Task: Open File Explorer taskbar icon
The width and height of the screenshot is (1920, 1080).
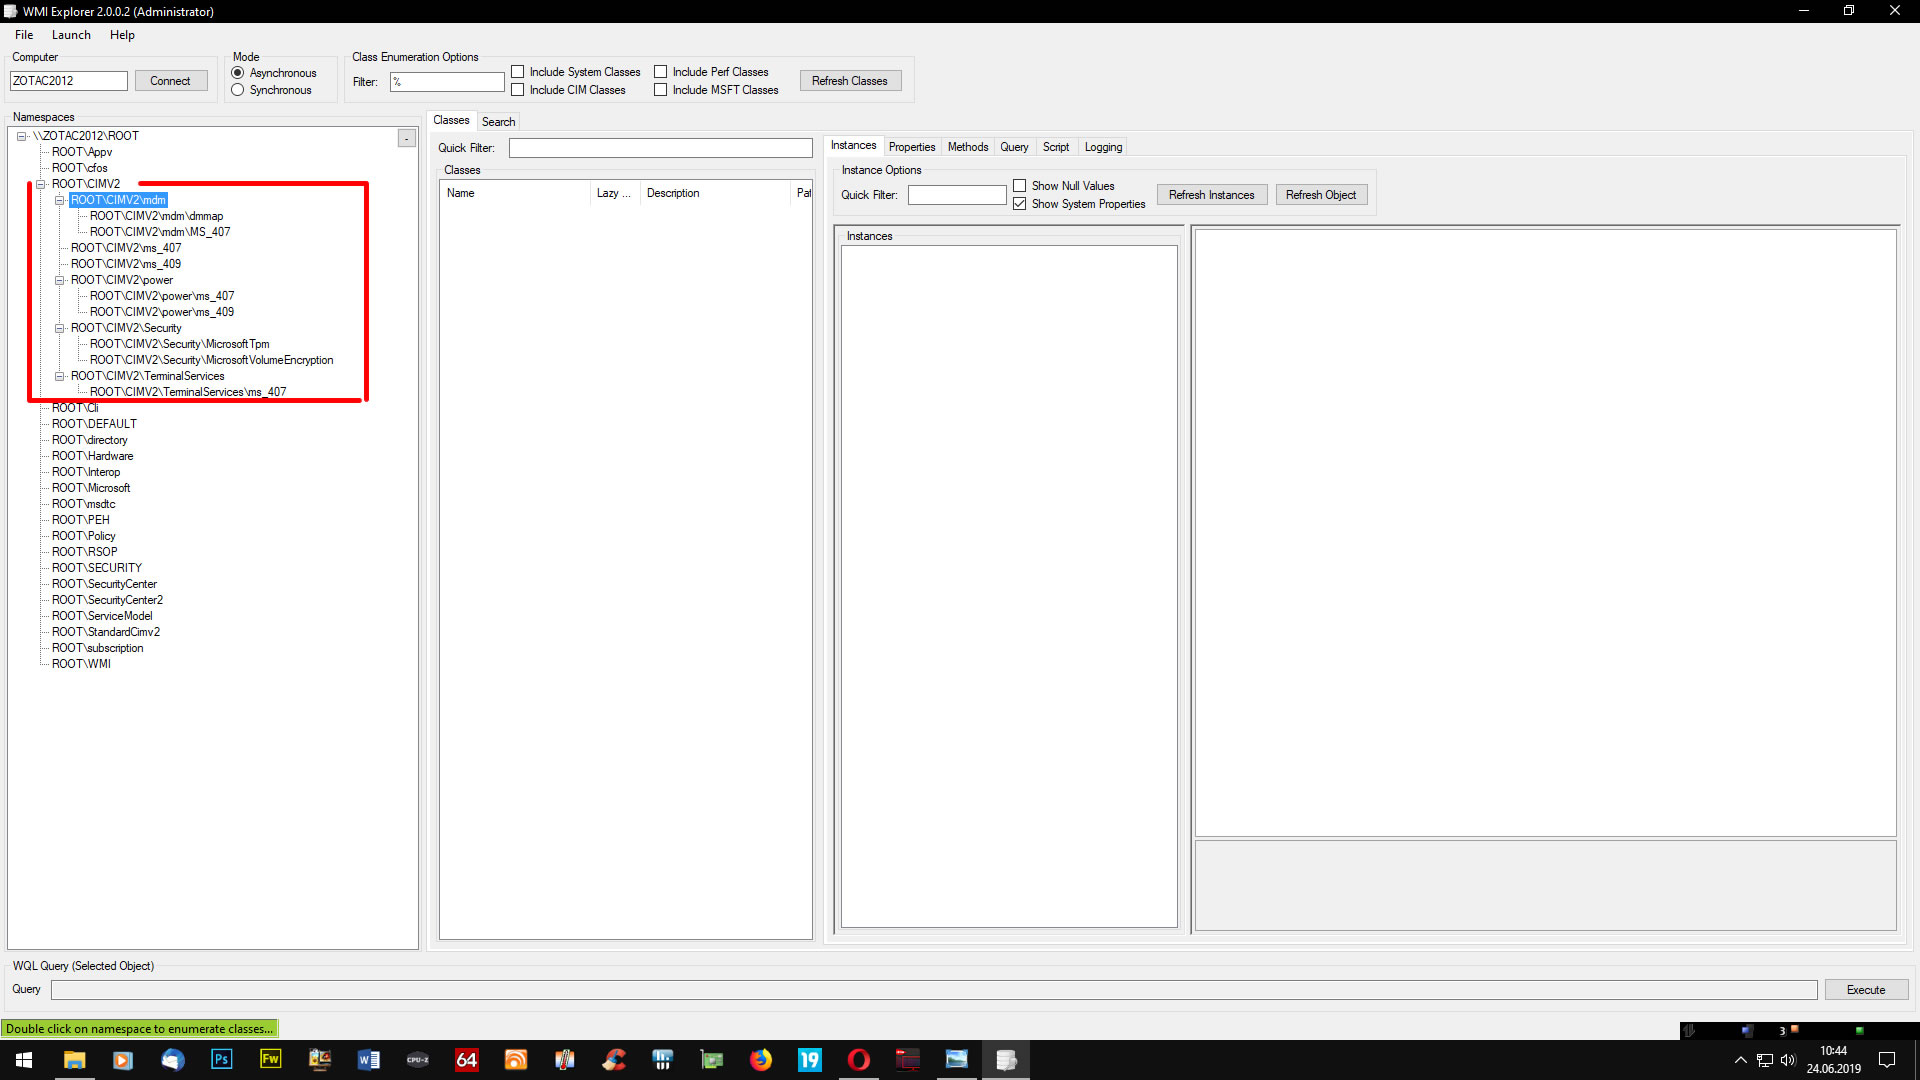Action: [74, 1059]
